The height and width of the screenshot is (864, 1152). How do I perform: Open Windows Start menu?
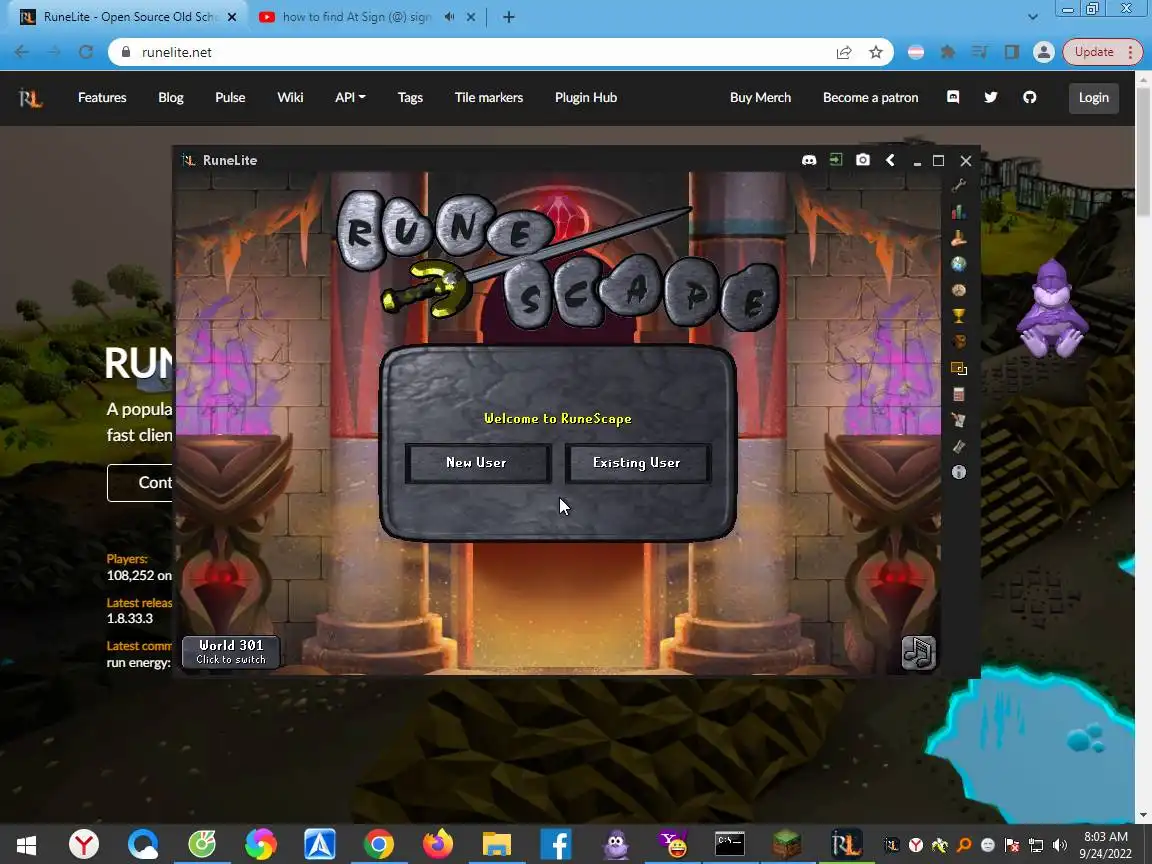[x=26, y=844]
